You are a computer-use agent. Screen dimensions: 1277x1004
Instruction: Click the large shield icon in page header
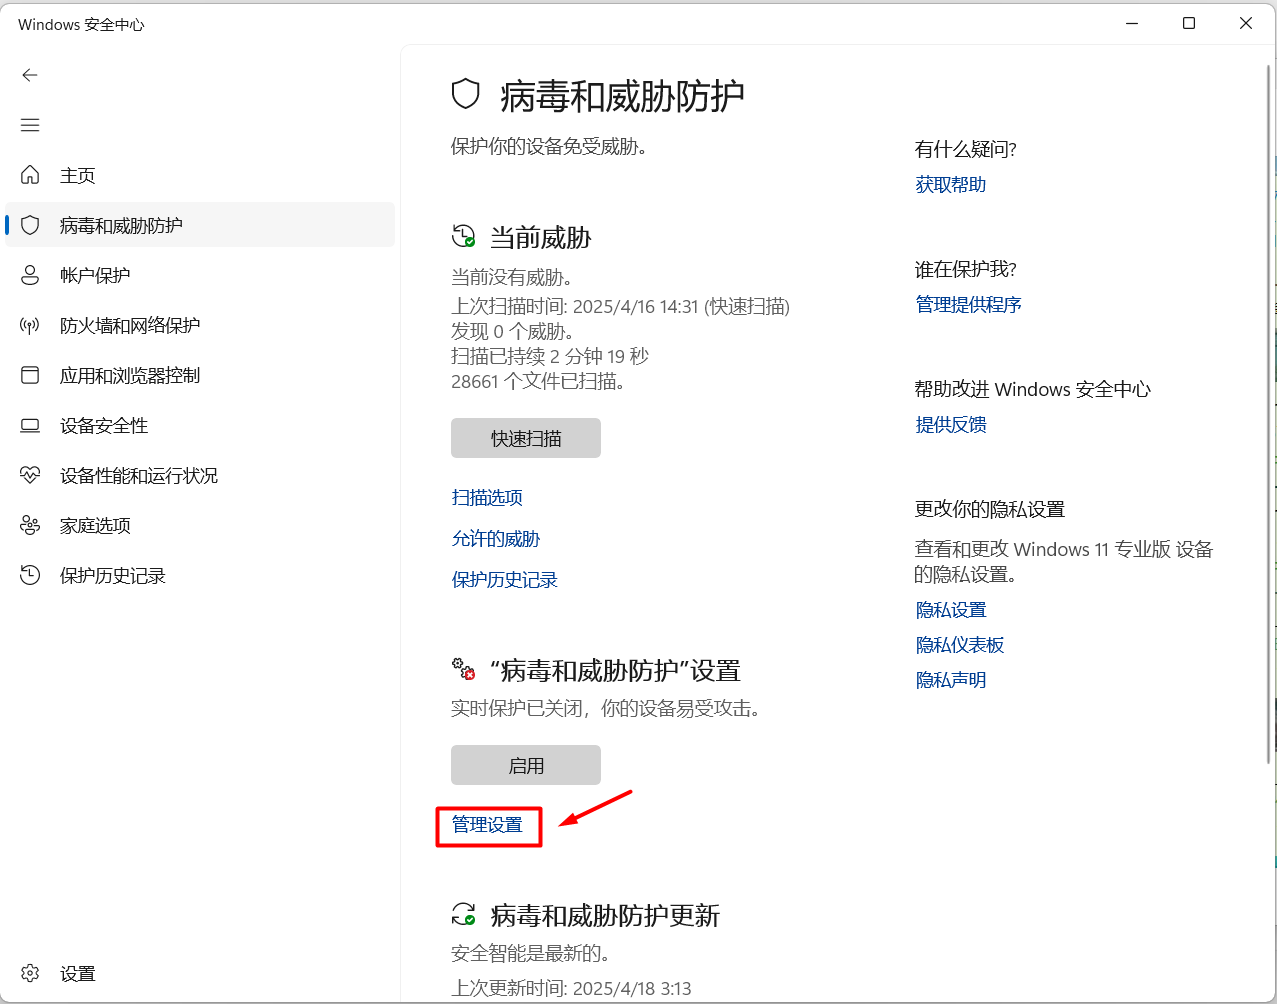[x=466, y=94]
